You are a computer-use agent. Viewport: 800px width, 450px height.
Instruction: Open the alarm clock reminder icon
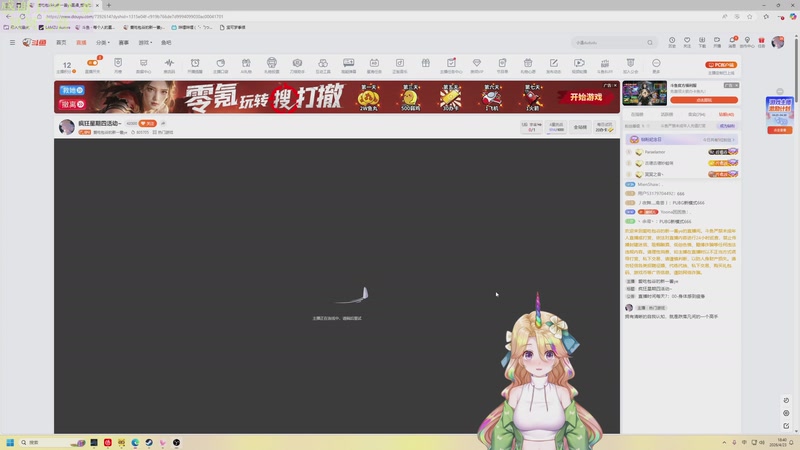pyautogui.click(x=195, y=65)
